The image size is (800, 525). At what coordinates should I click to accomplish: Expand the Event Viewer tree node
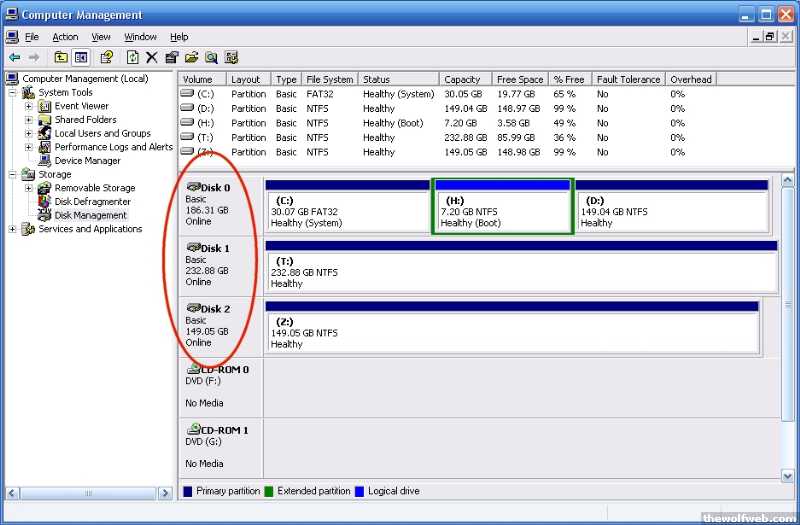(29, 106)
